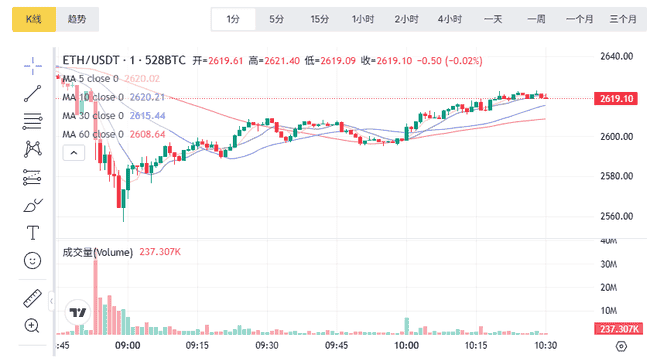Screen dimensions: 650x361
Task: Open chart settings gear icon
Action: point(621,346)
